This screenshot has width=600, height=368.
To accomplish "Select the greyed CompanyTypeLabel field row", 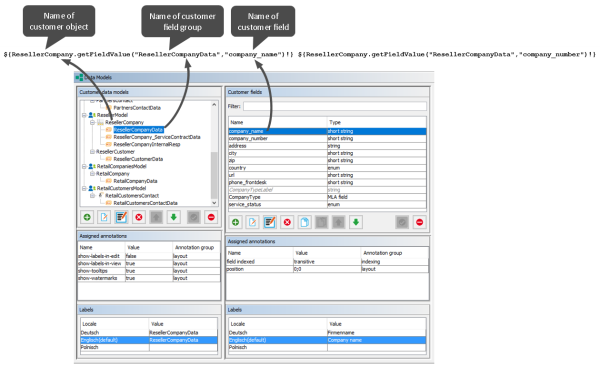I will click(x=327, y=190).
